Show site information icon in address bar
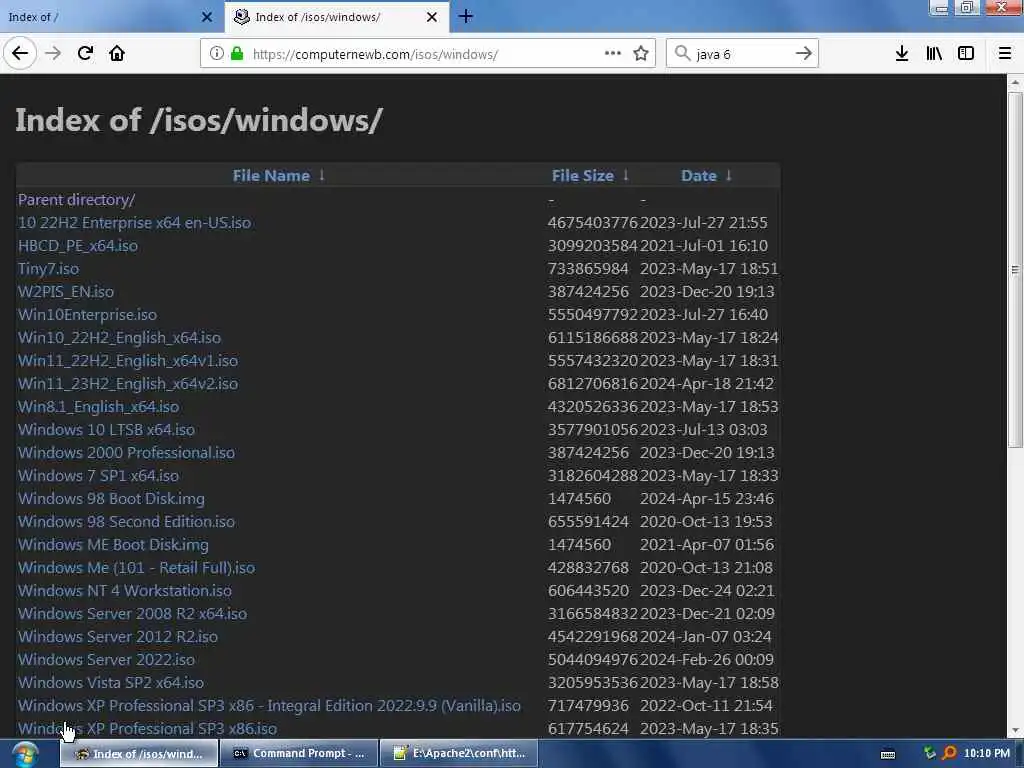This screenshot has height=768, width=1024. (217, 54)
